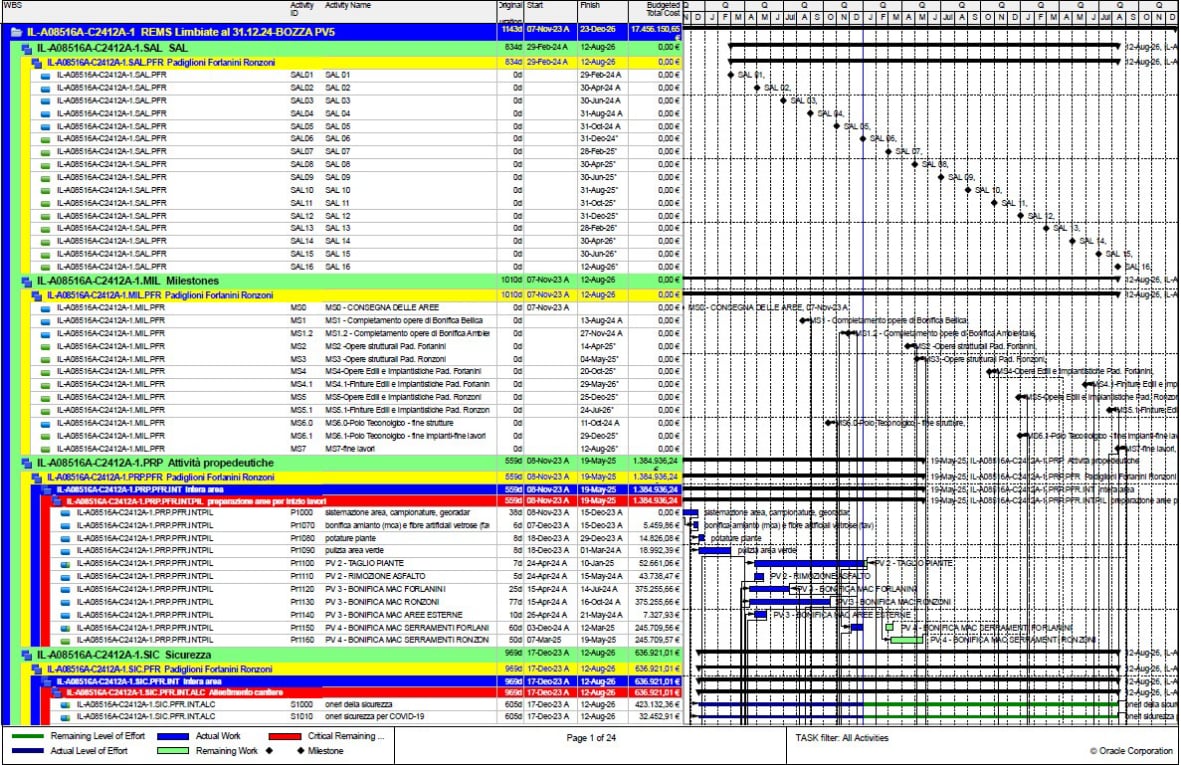The height and width of the screenshot is (765, 1181).
Task: Select the SAL 05 activity name cell
Action: pos(410,126)
